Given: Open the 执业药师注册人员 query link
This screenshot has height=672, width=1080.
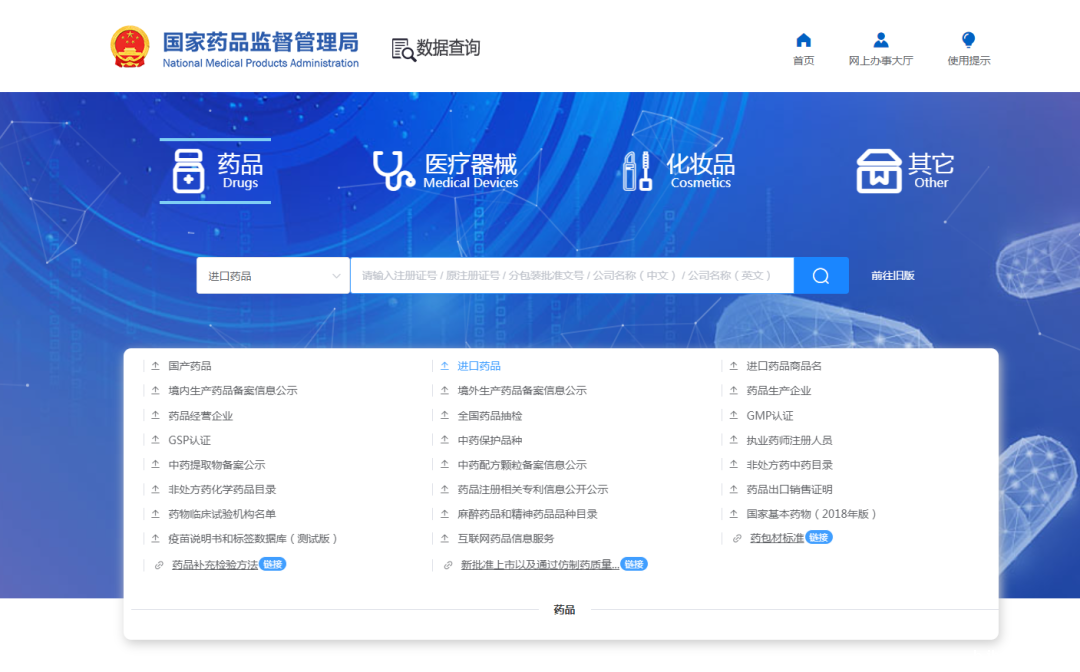Looking at the screenshot, I should pyautogui.click(x=789, y=440).
